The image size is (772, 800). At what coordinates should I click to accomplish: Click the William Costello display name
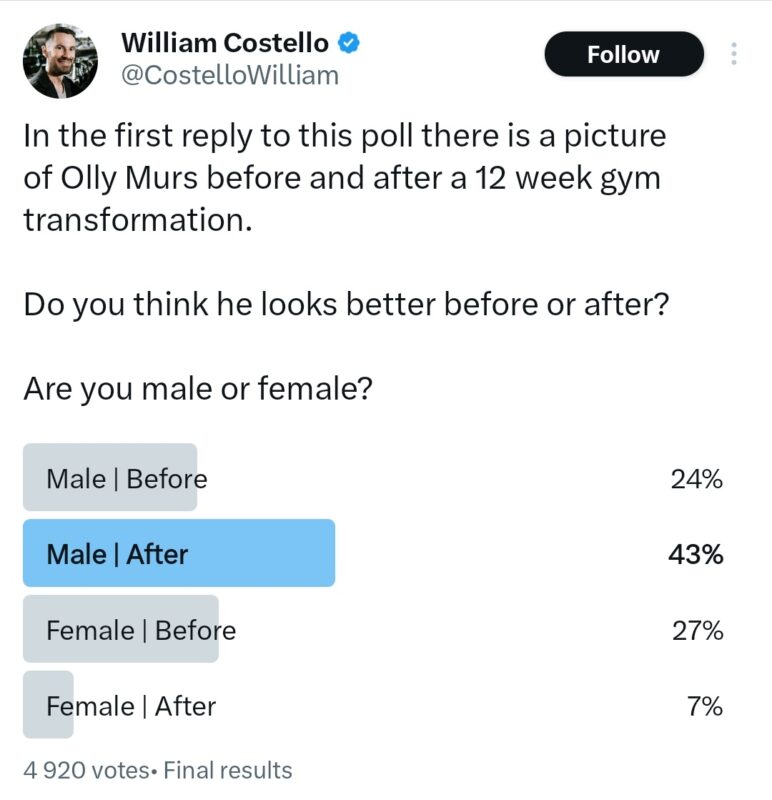pos(224,43)
